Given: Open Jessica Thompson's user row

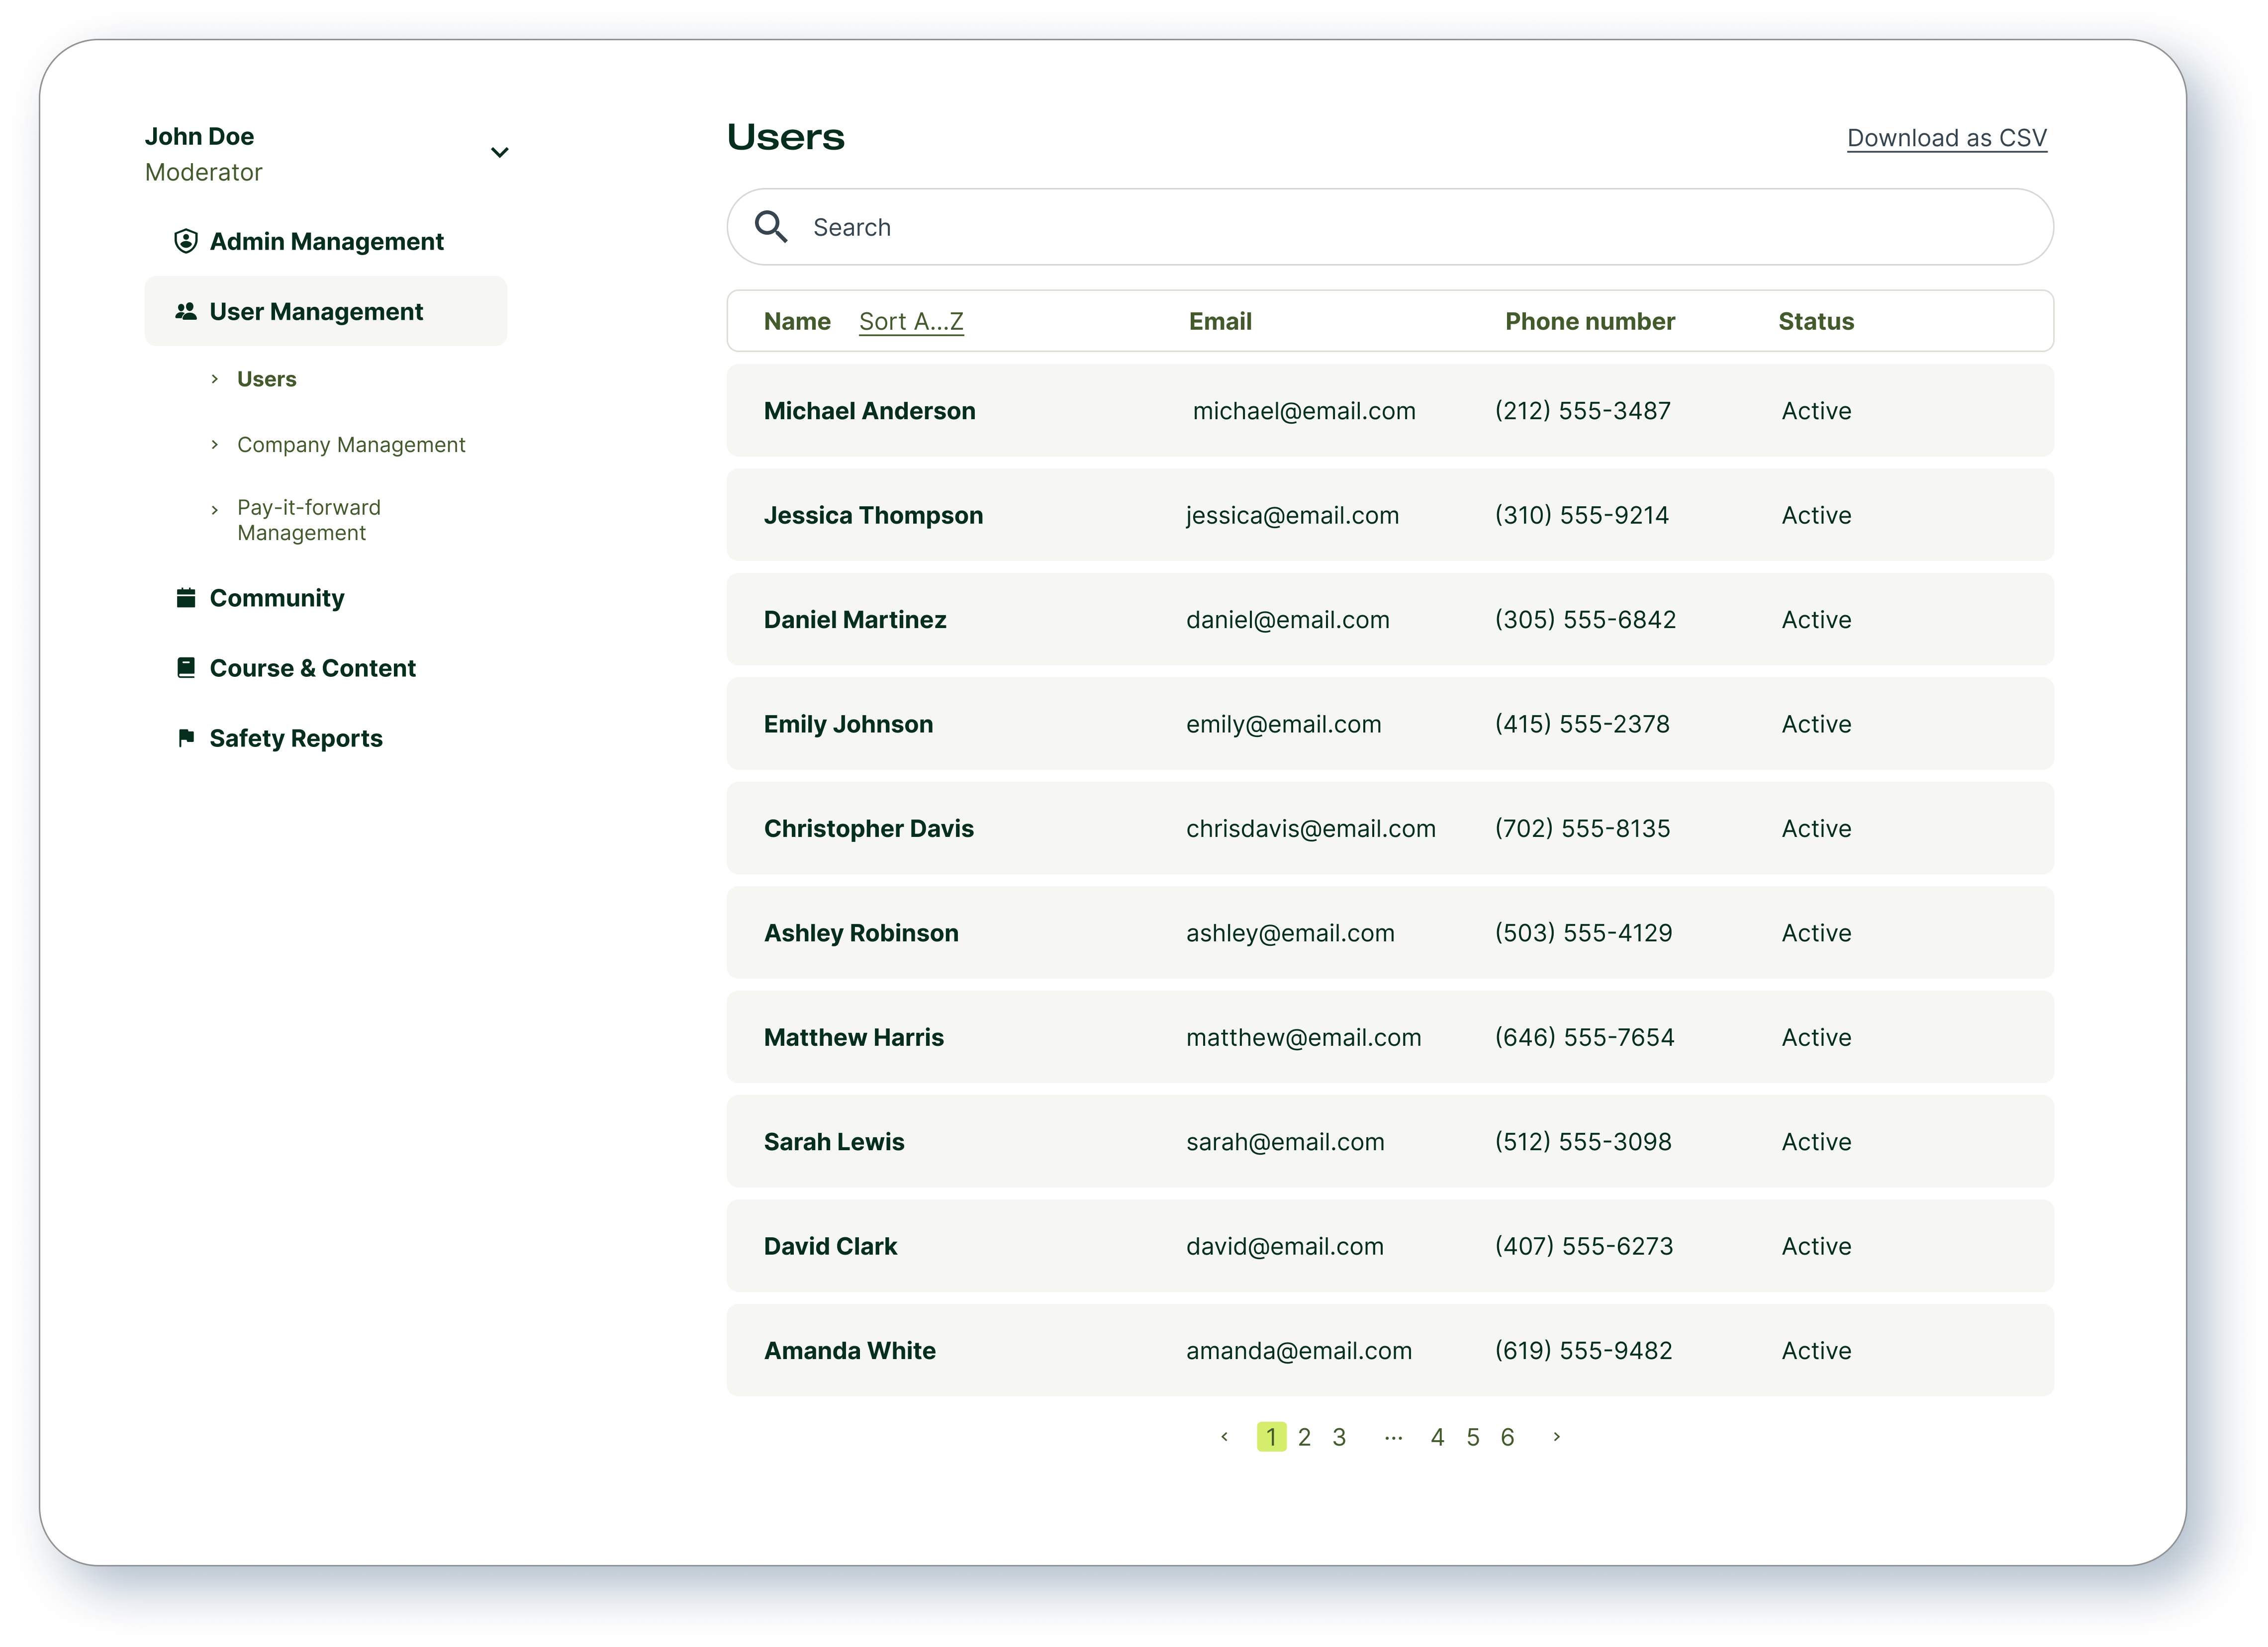Looking at the screenshot, I should pos(1390,515).
